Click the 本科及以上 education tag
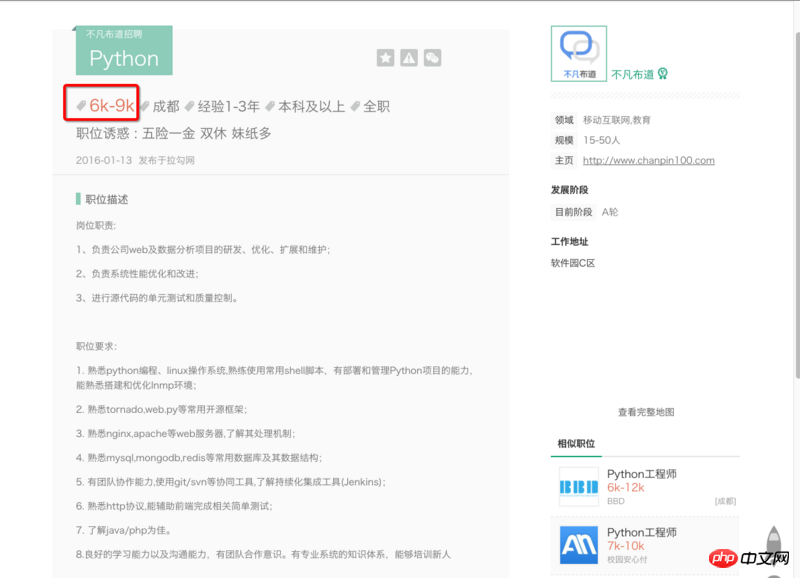800x578 pixels. [311, 106]
